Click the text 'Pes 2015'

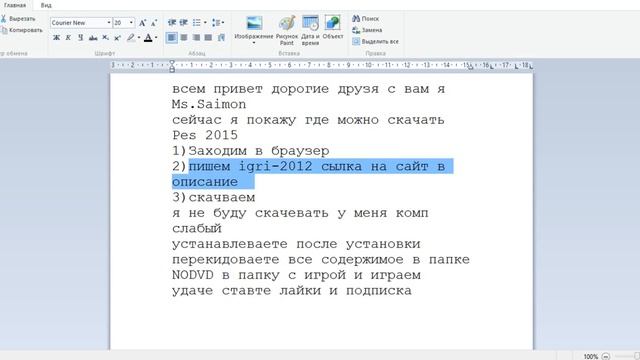(x=205, y=135)
